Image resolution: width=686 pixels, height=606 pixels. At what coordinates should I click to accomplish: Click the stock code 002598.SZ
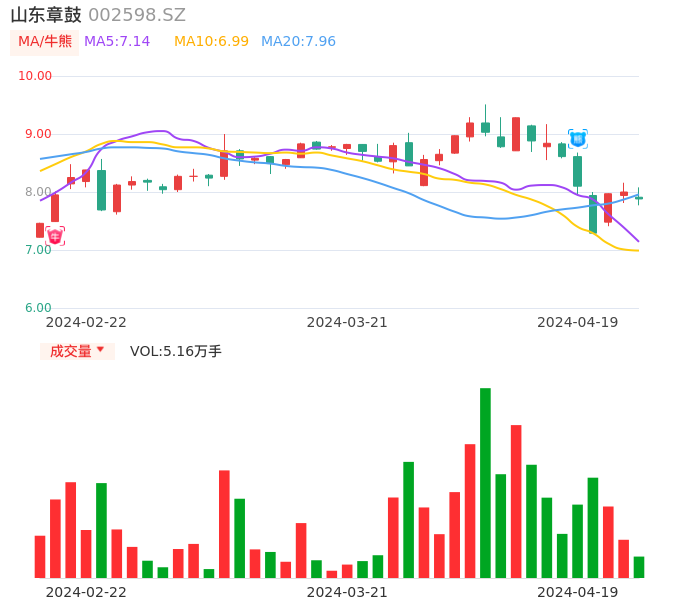click(x=137, y=15)
